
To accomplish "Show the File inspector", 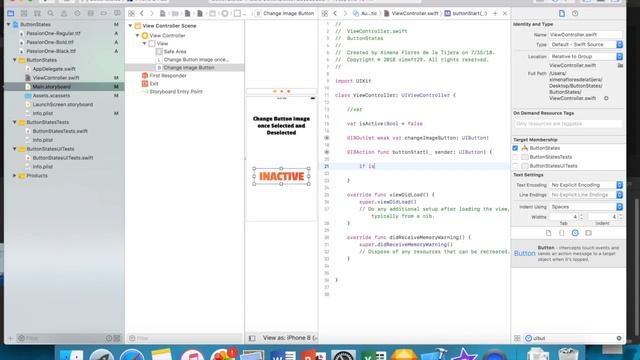I will [x=562, y=13].
